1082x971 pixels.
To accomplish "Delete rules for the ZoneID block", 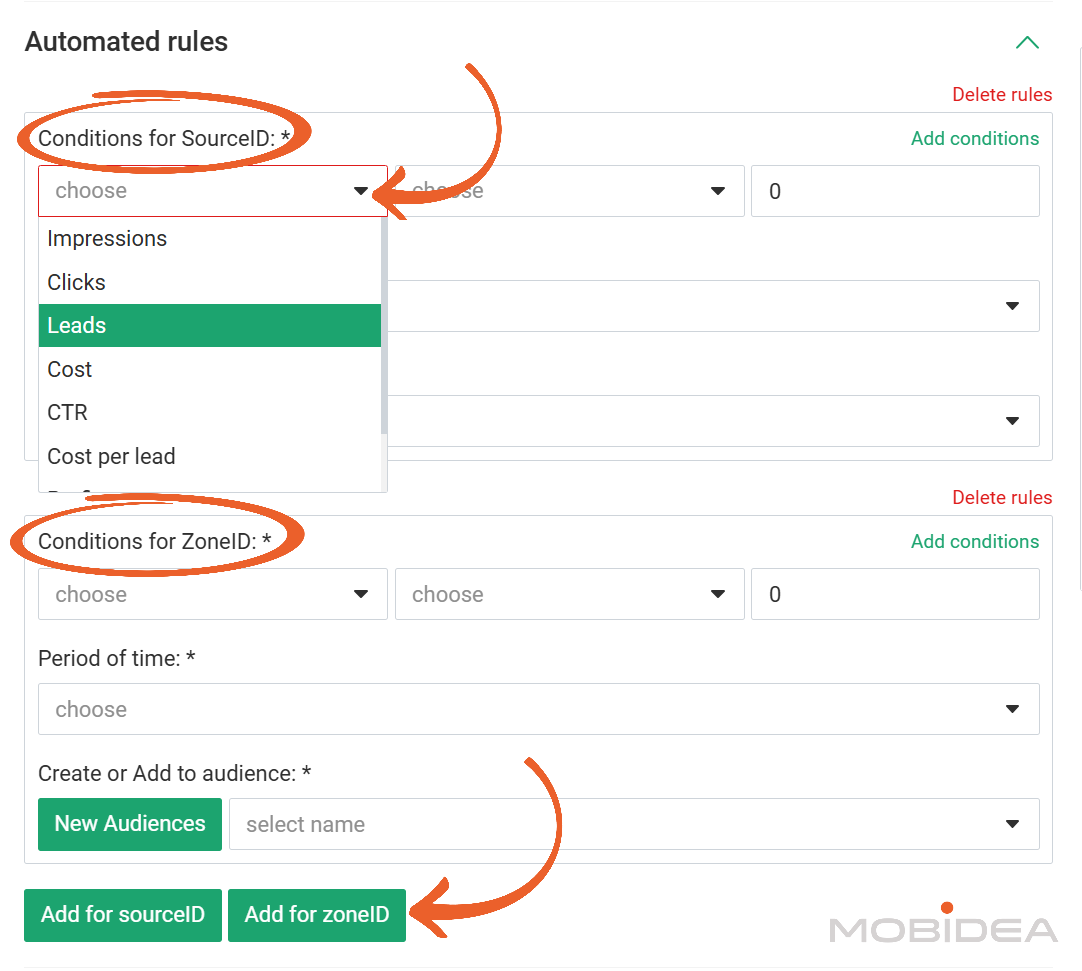I will click(x=1002, y=498).
